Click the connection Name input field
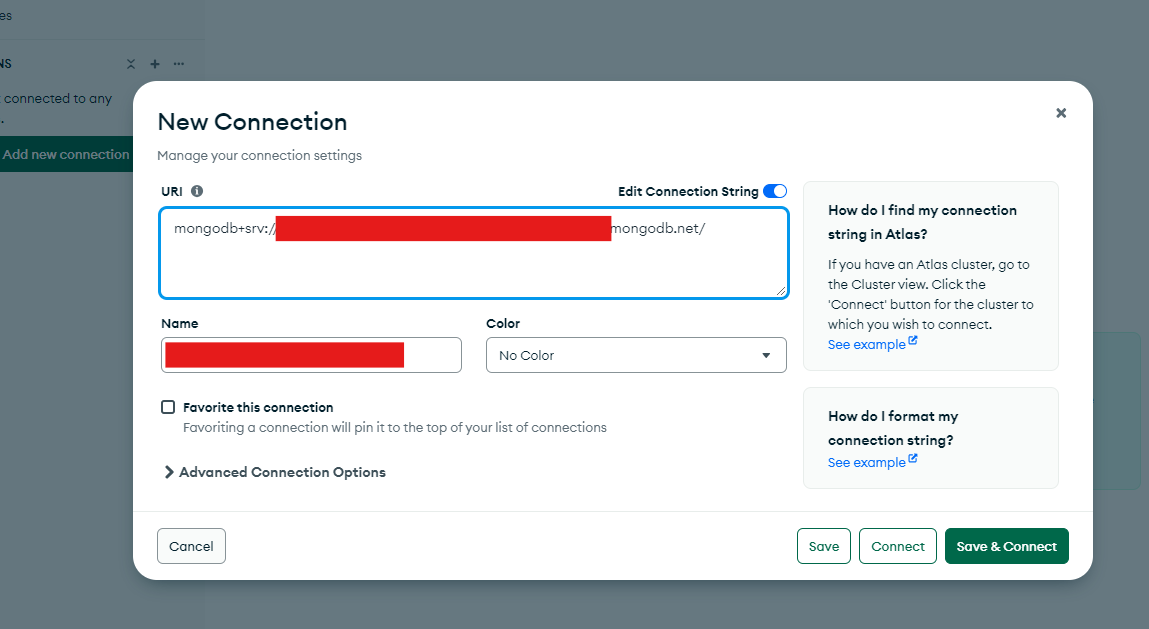This screenshot has height=629, width=1149. 311,355
